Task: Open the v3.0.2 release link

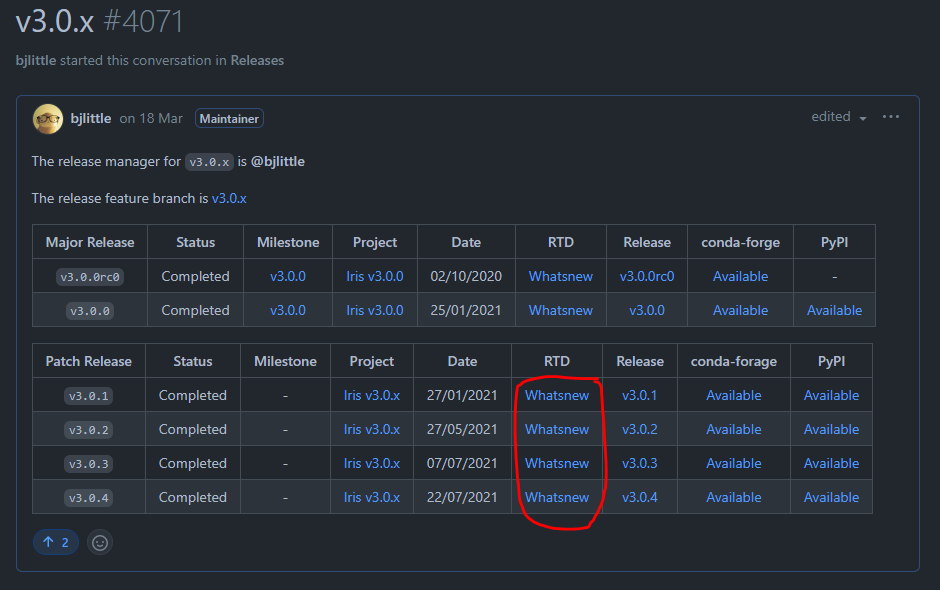Action: 640,430
